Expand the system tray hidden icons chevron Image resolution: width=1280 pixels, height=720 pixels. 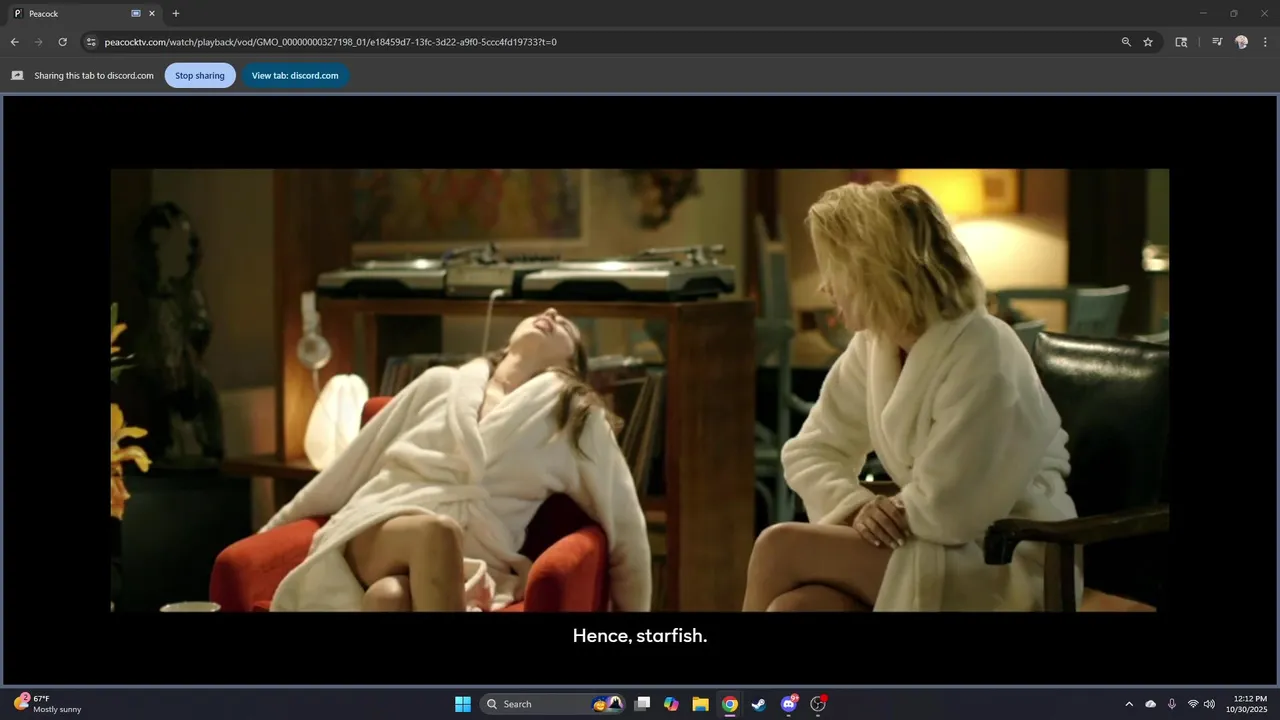click(1129, 704)
